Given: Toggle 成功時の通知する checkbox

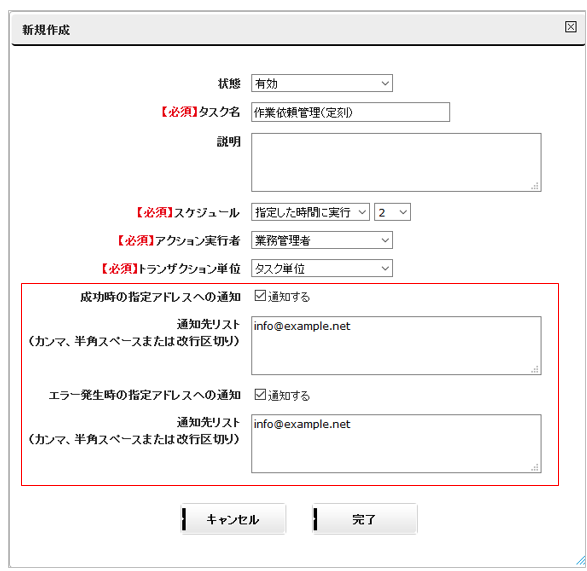Looking at the screenshot, I should click(x=260, y=296).
